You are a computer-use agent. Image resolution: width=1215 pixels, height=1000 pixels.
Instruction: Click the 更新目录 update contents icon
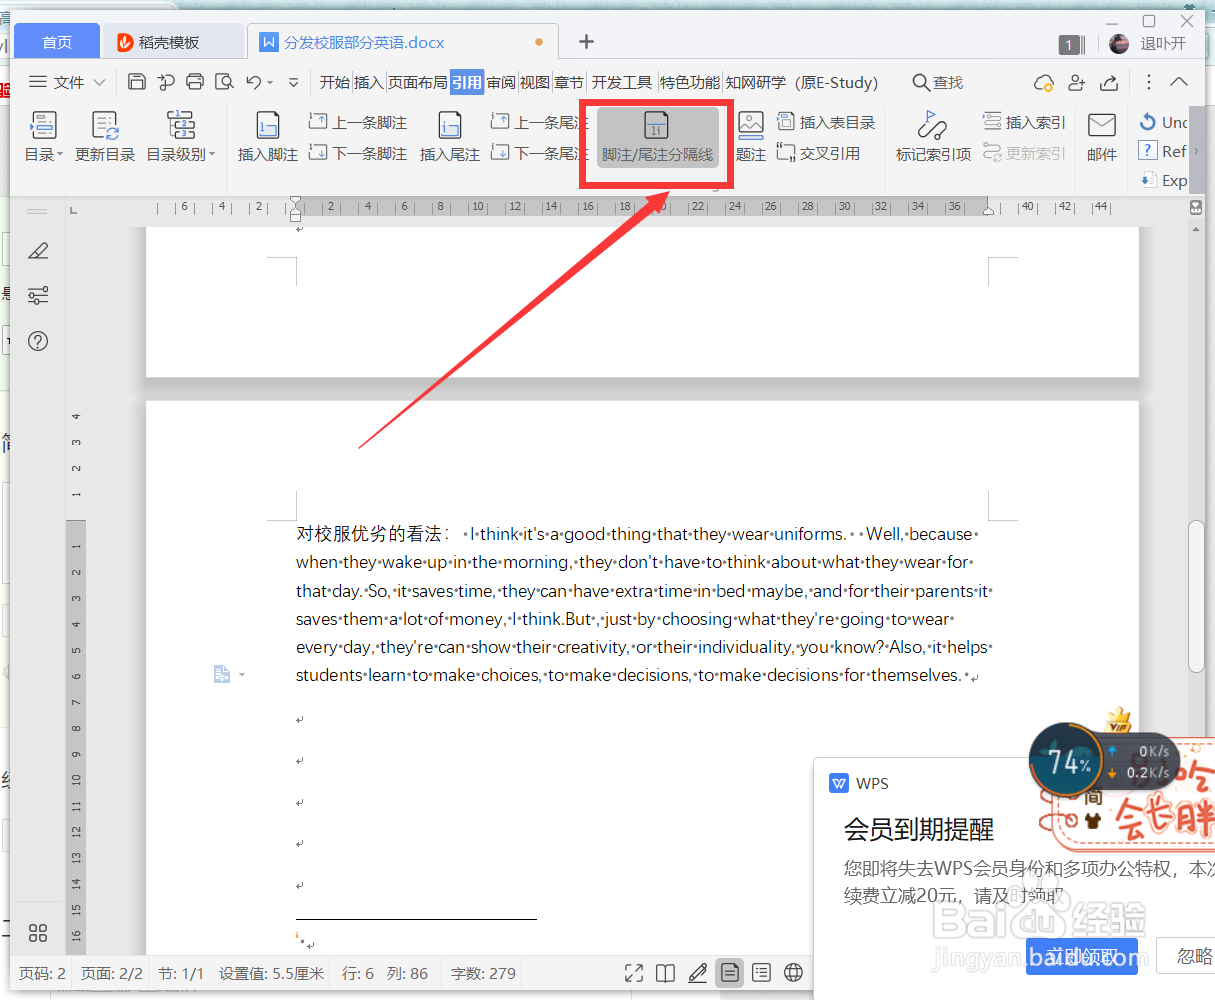(x=105, y=136)
